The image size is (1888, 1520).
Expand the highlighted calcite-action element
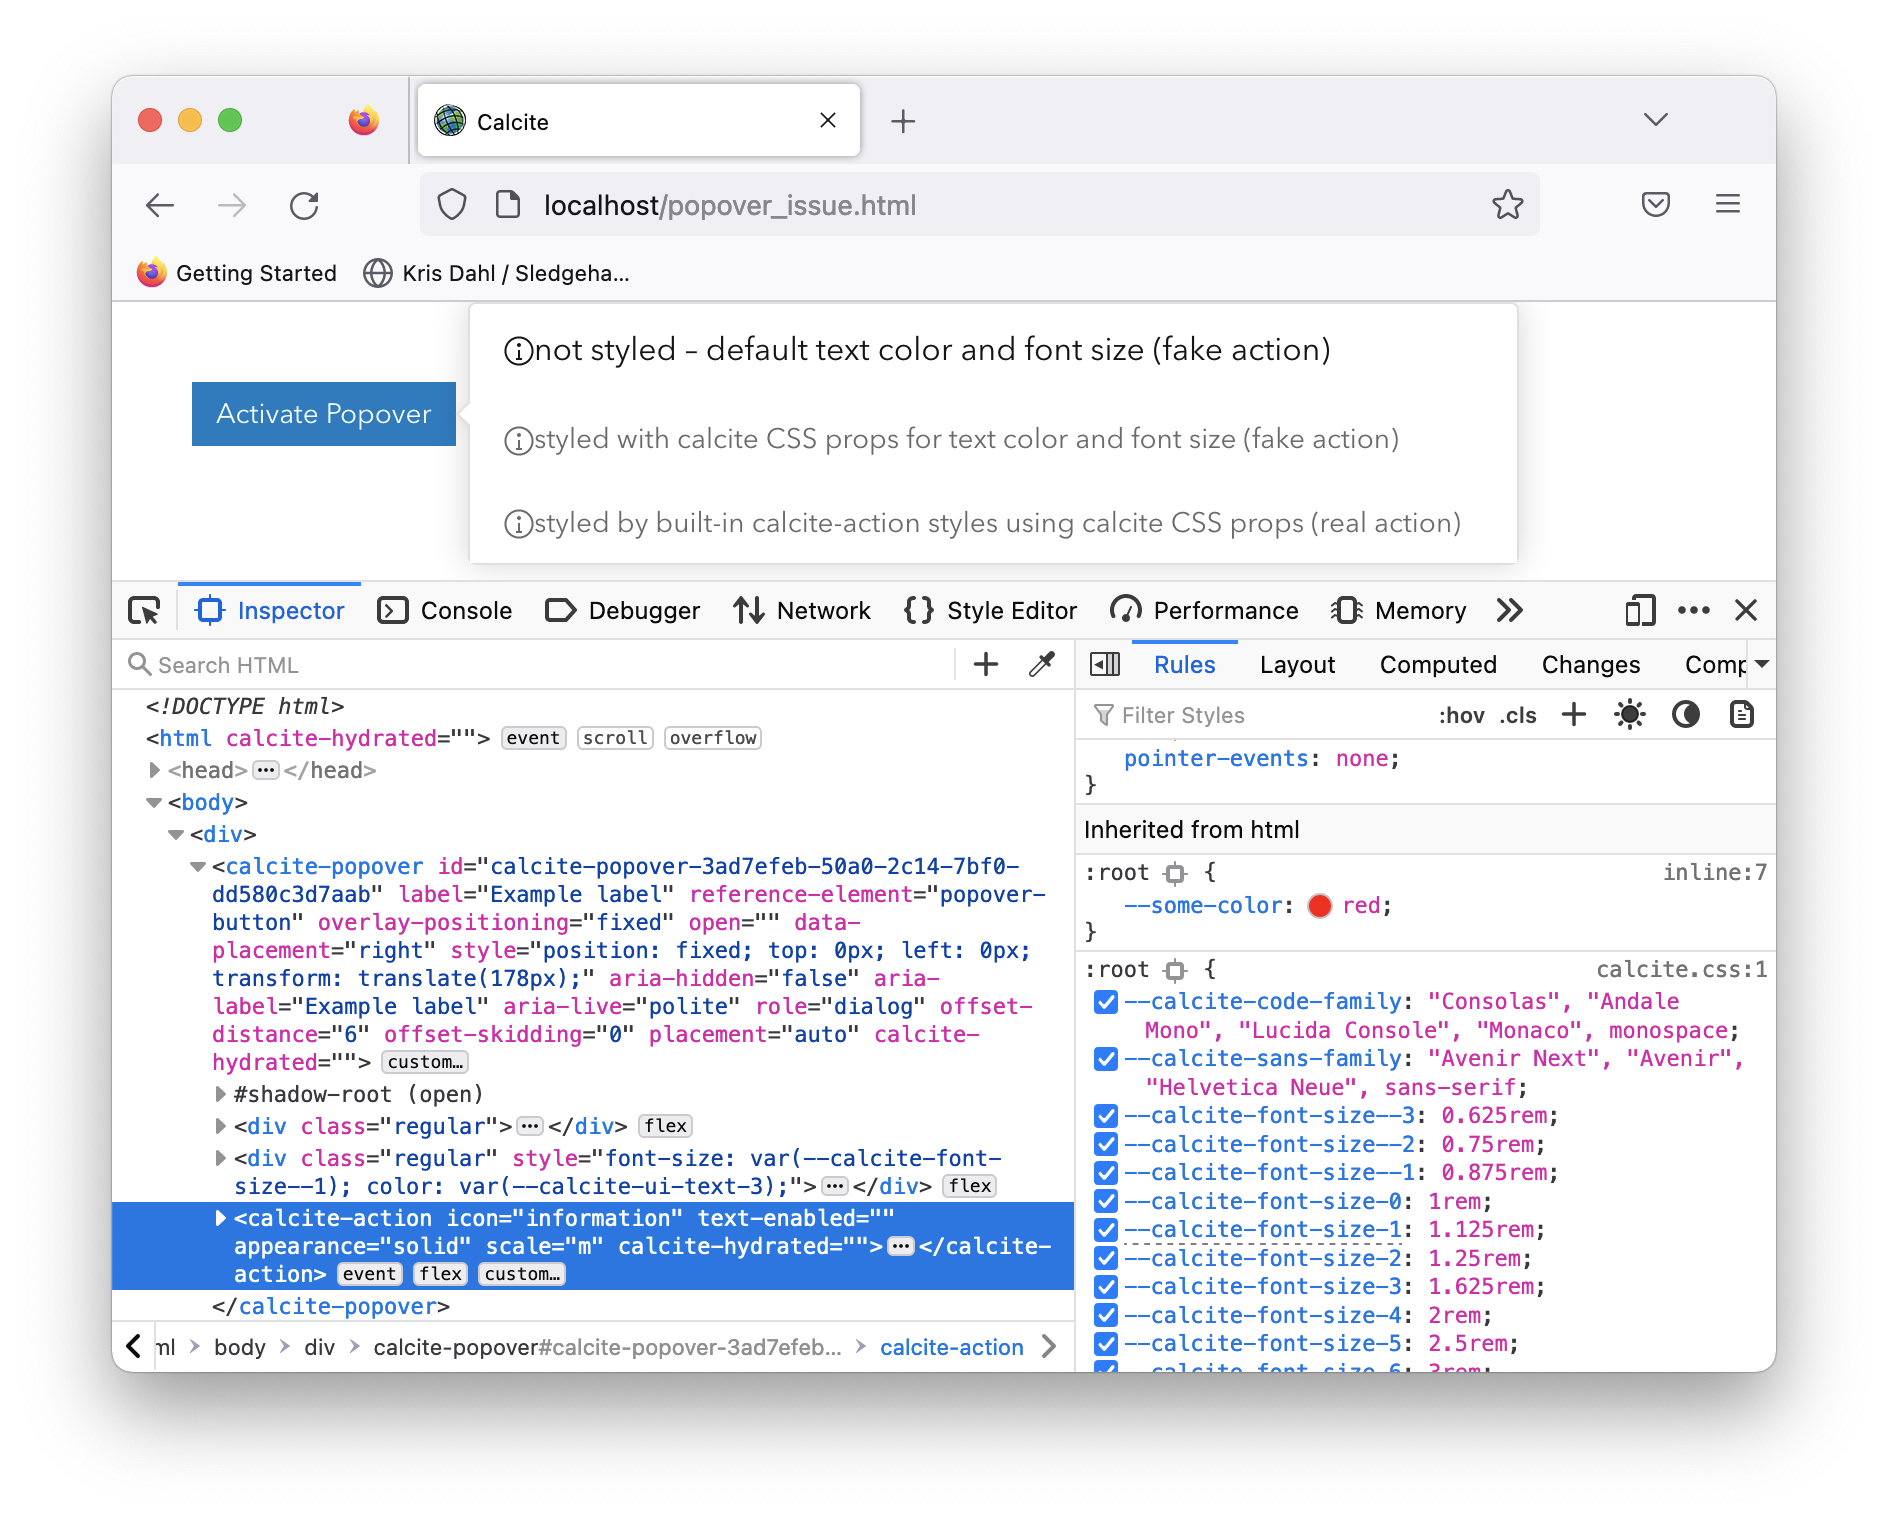(219, 1218)
